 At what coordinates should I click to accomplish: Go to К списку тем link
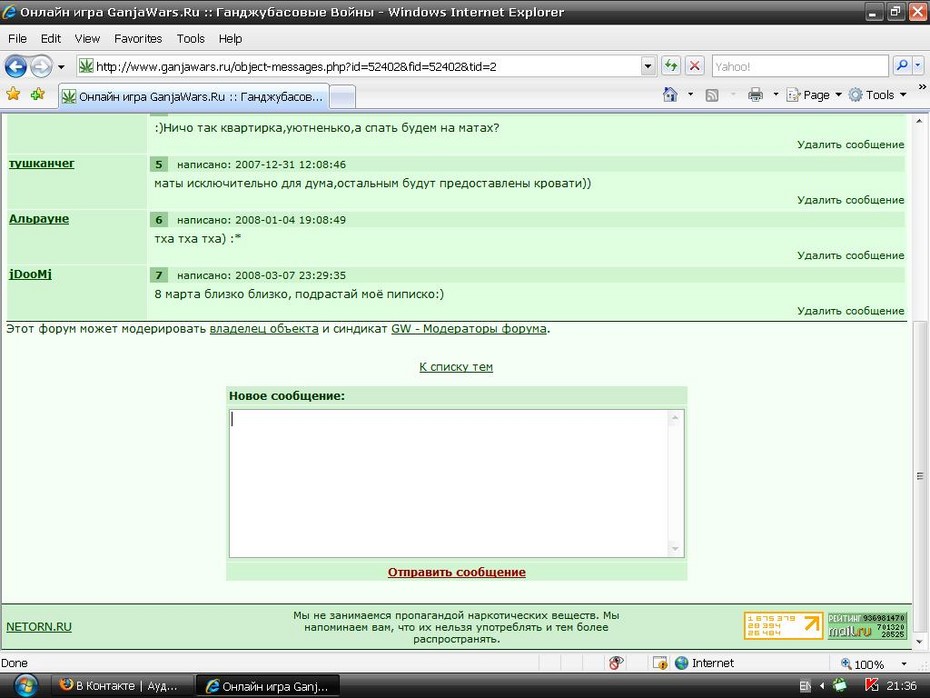pos(456,367)
